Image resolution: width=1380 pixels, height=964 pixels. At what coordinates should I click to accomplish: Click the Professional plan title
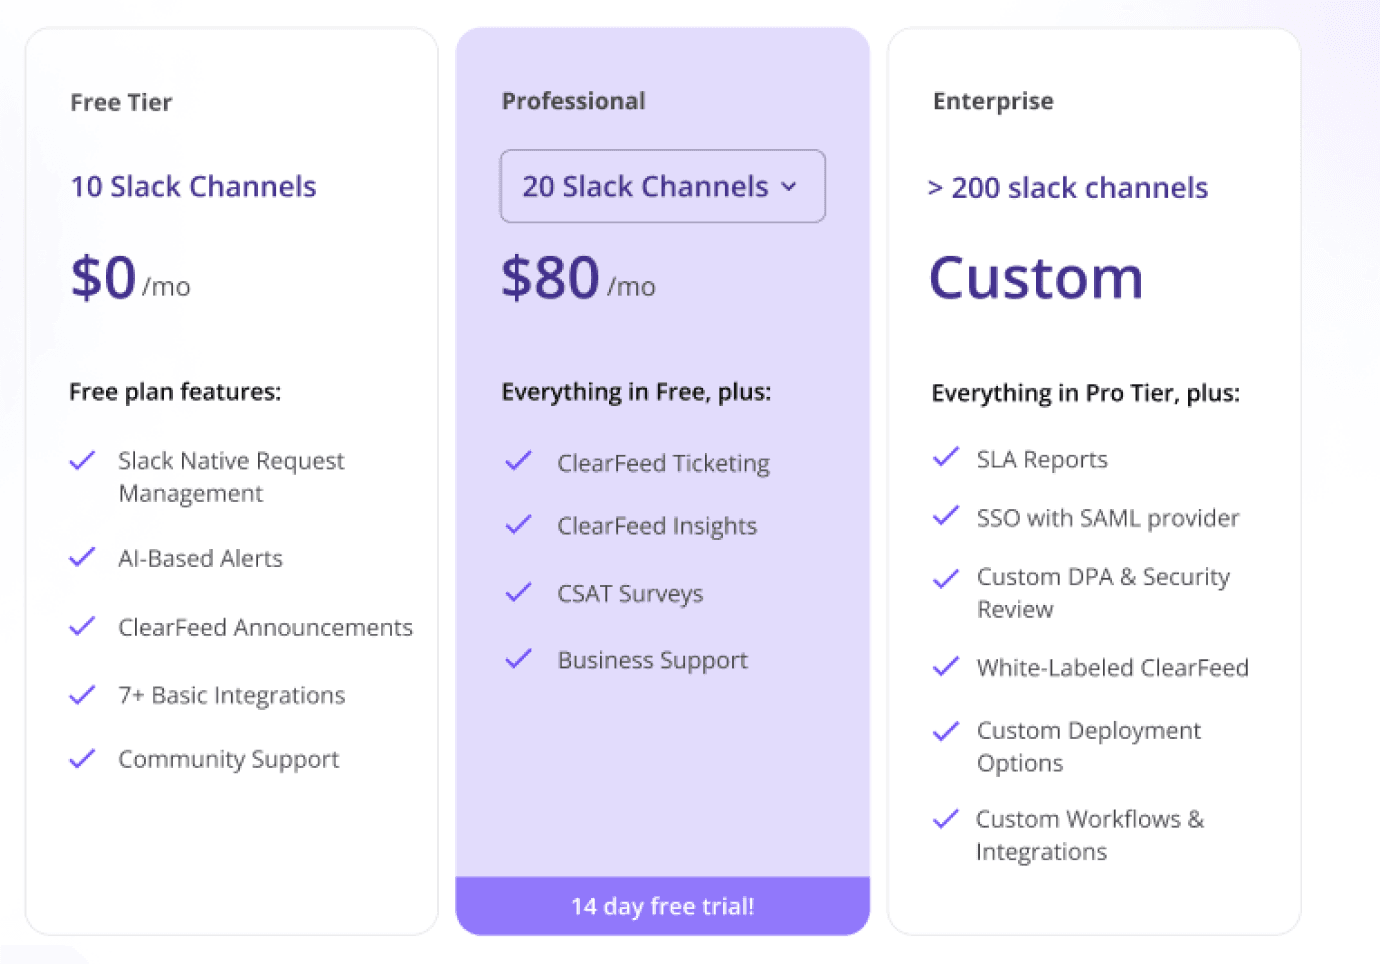coord(573,101)
